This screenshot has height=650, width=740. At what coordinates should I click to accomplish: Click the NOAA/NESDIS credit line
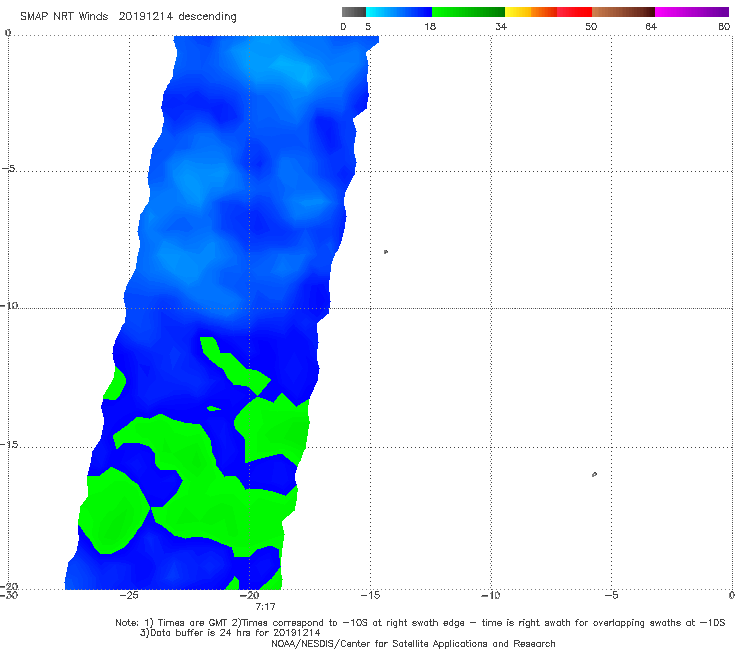click(413, 643)
